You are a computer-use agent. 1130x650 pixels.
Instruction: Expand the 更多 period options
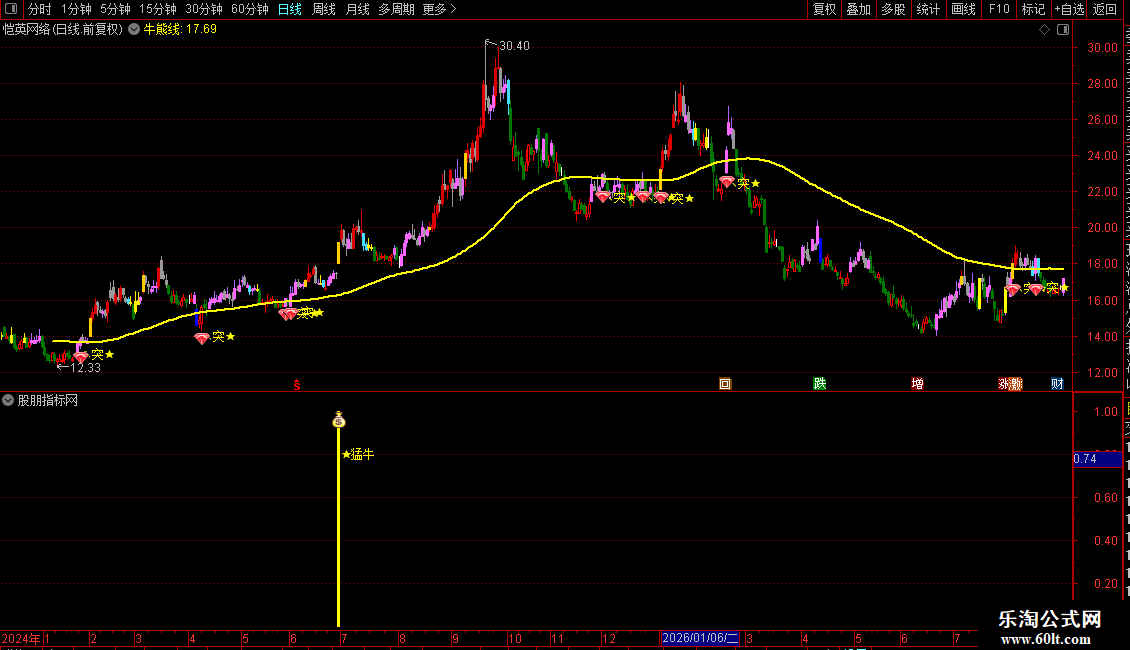439,9
